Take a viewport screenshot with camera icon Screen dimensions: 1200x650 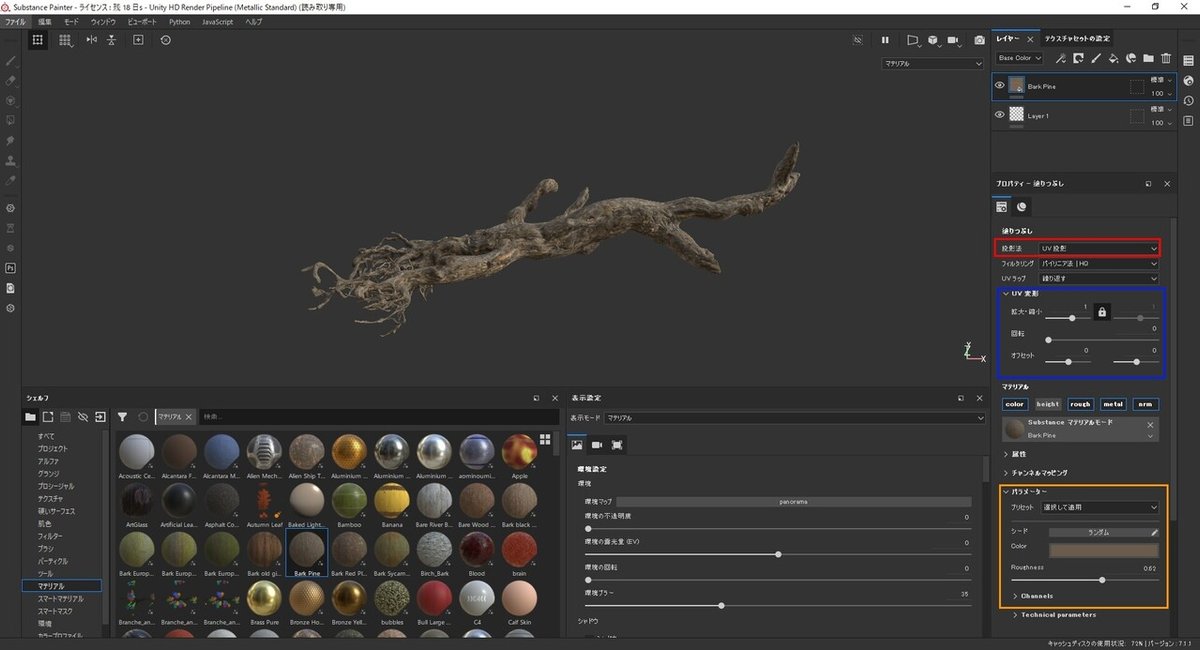(x=979, y=40)
